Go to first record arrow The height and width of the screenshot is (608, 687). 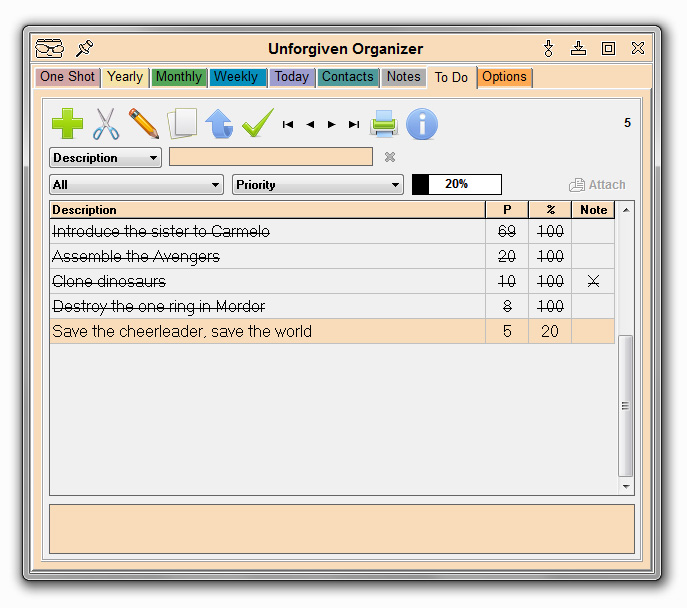(x=288, y=125)
